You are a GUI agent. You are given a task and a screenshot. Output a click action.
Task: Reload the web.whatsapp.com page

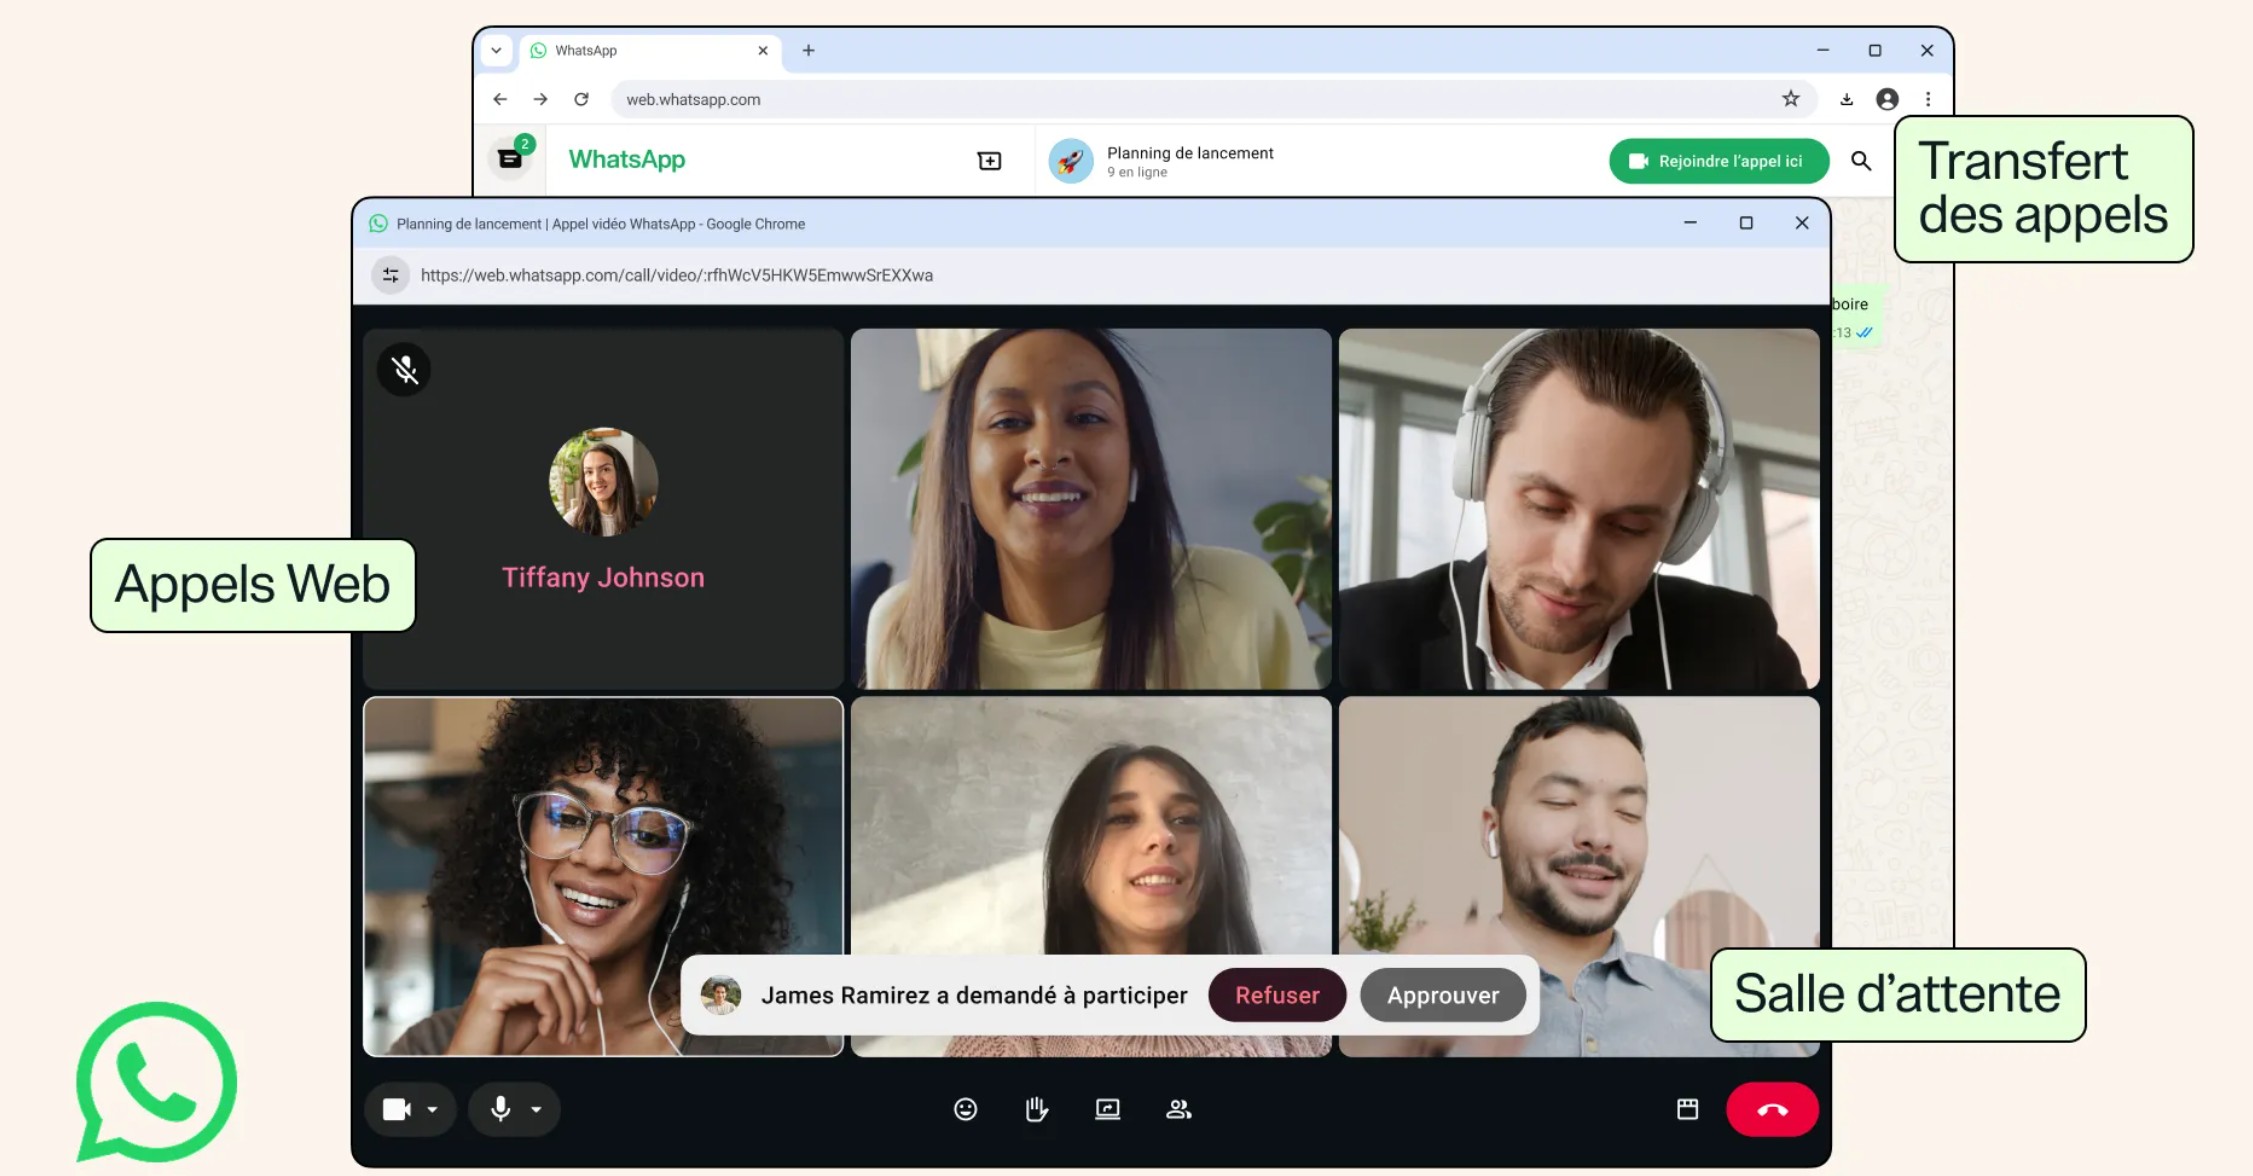click(x=581, y=99)
